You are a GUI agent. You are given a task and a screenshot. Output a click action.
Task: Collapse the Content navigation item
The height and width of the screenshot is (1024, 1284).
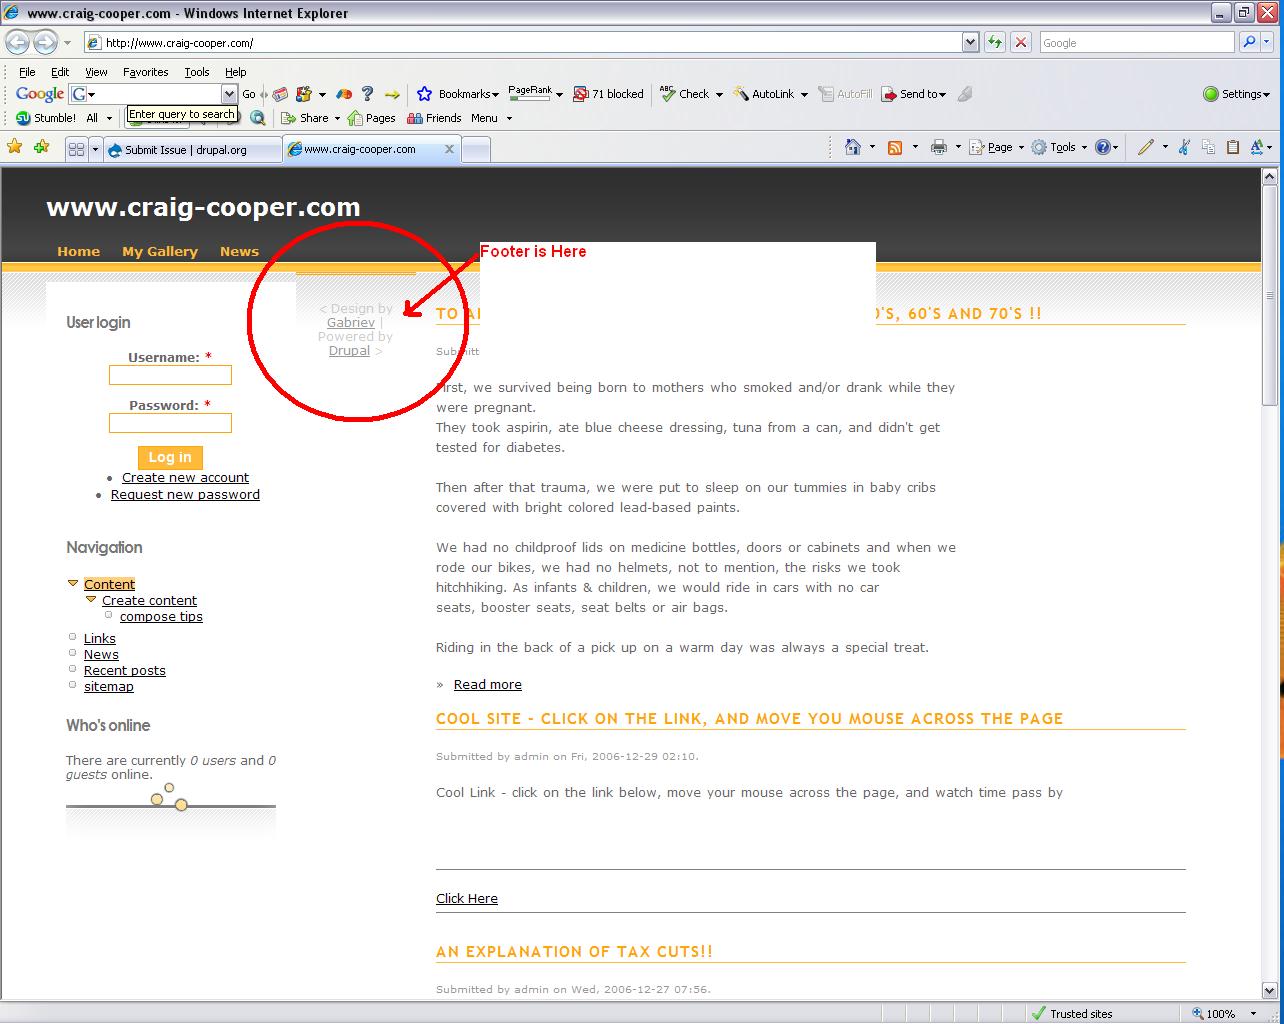(73, 583)
